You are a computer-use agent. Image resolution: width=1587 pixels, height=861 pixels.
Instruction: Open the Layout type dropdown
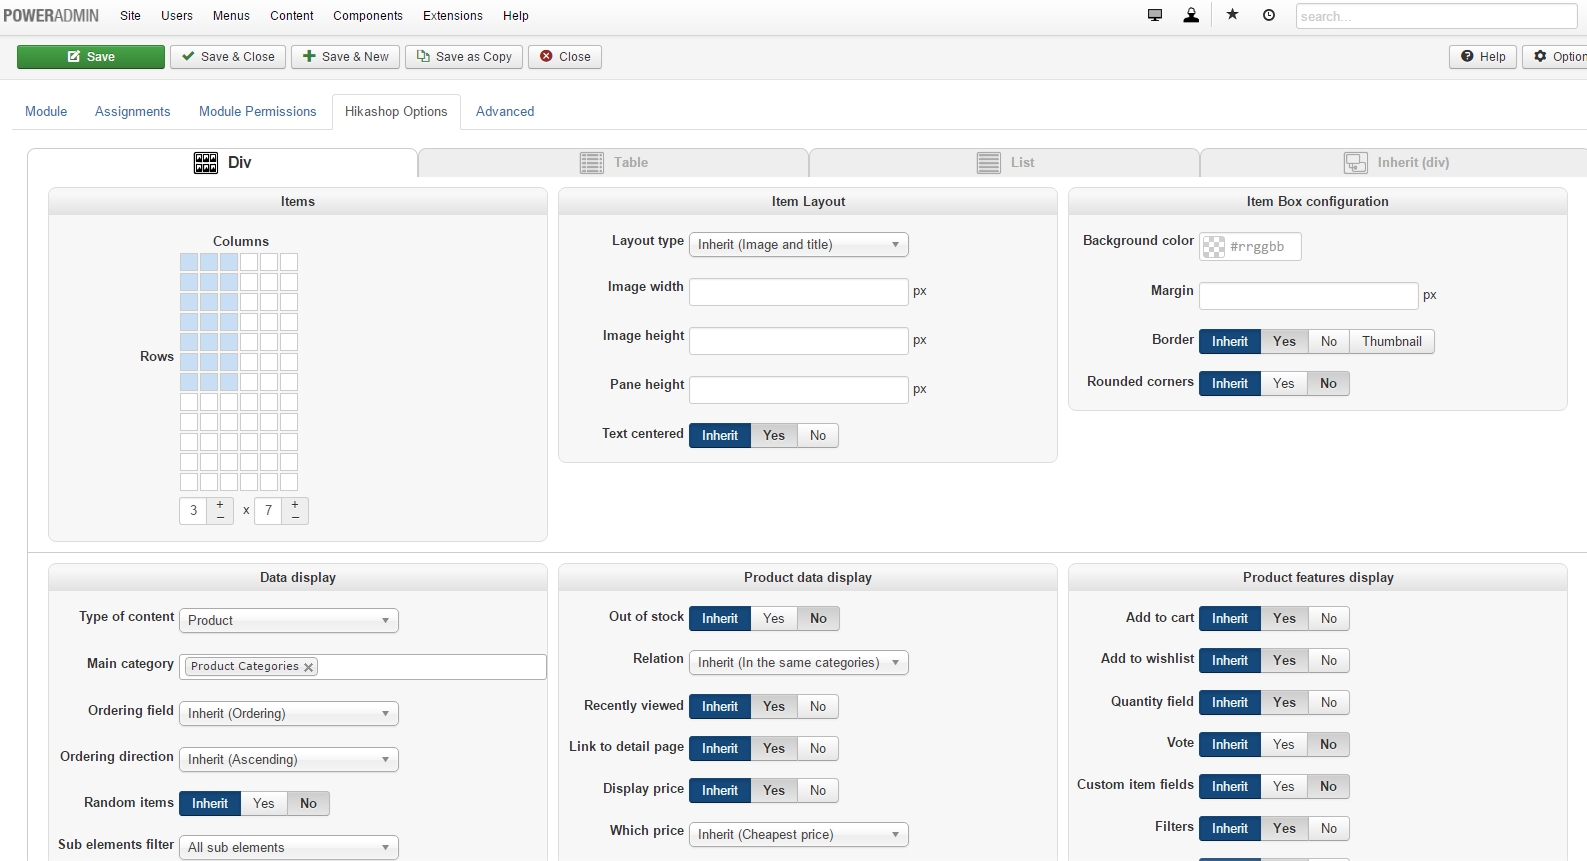point(798,245)
